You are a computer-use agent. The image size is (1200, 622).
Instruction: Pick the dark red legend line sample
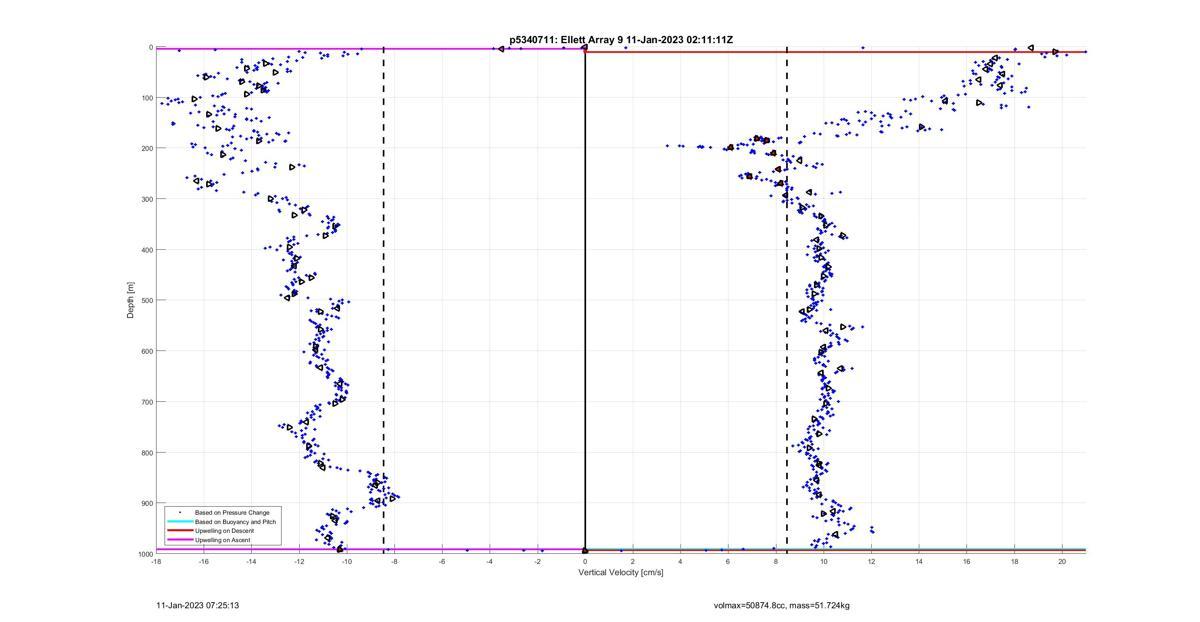(179, 531)
